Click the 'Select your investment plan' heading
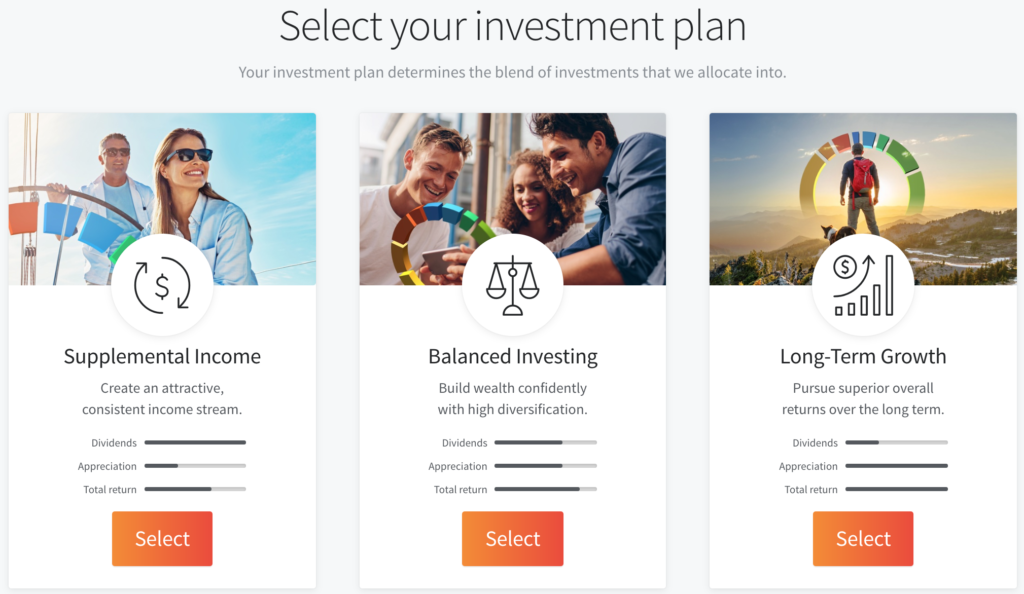Screen dimensions: 1024x594 tap(512, 27)
